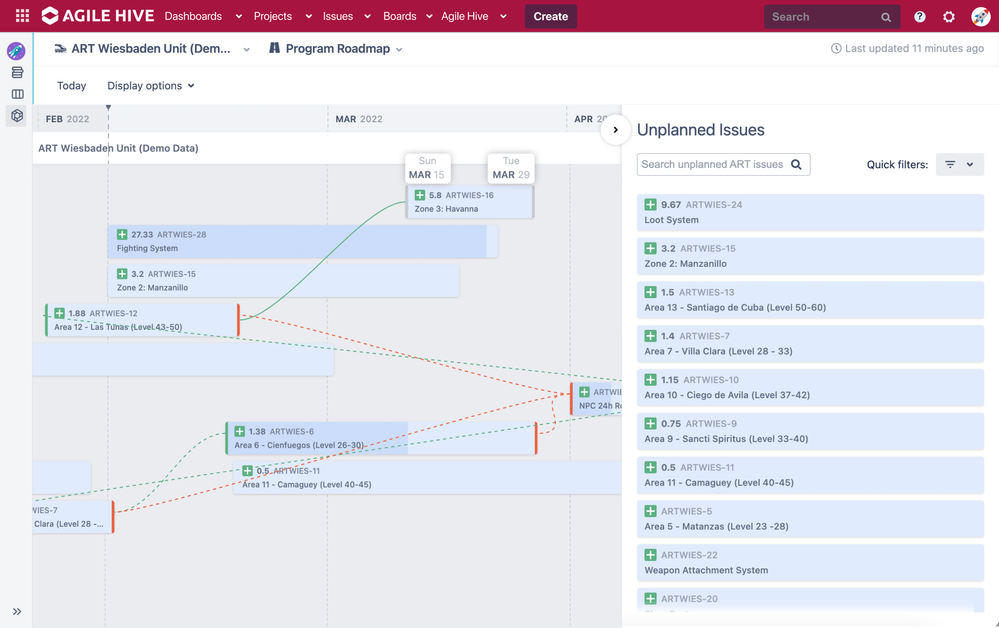The height and width of the screenshot is (628, 999).
Task: Open the Dashboards menu
Action: (x=203, y=17)
